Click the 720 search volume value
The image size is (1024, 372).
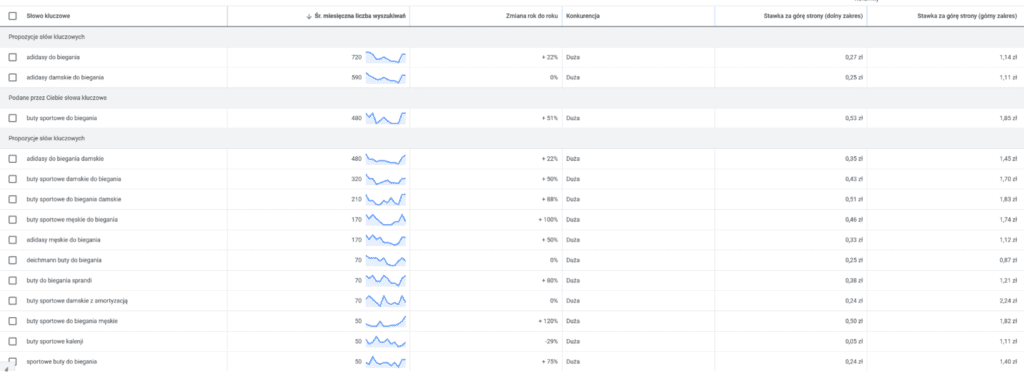357,57
